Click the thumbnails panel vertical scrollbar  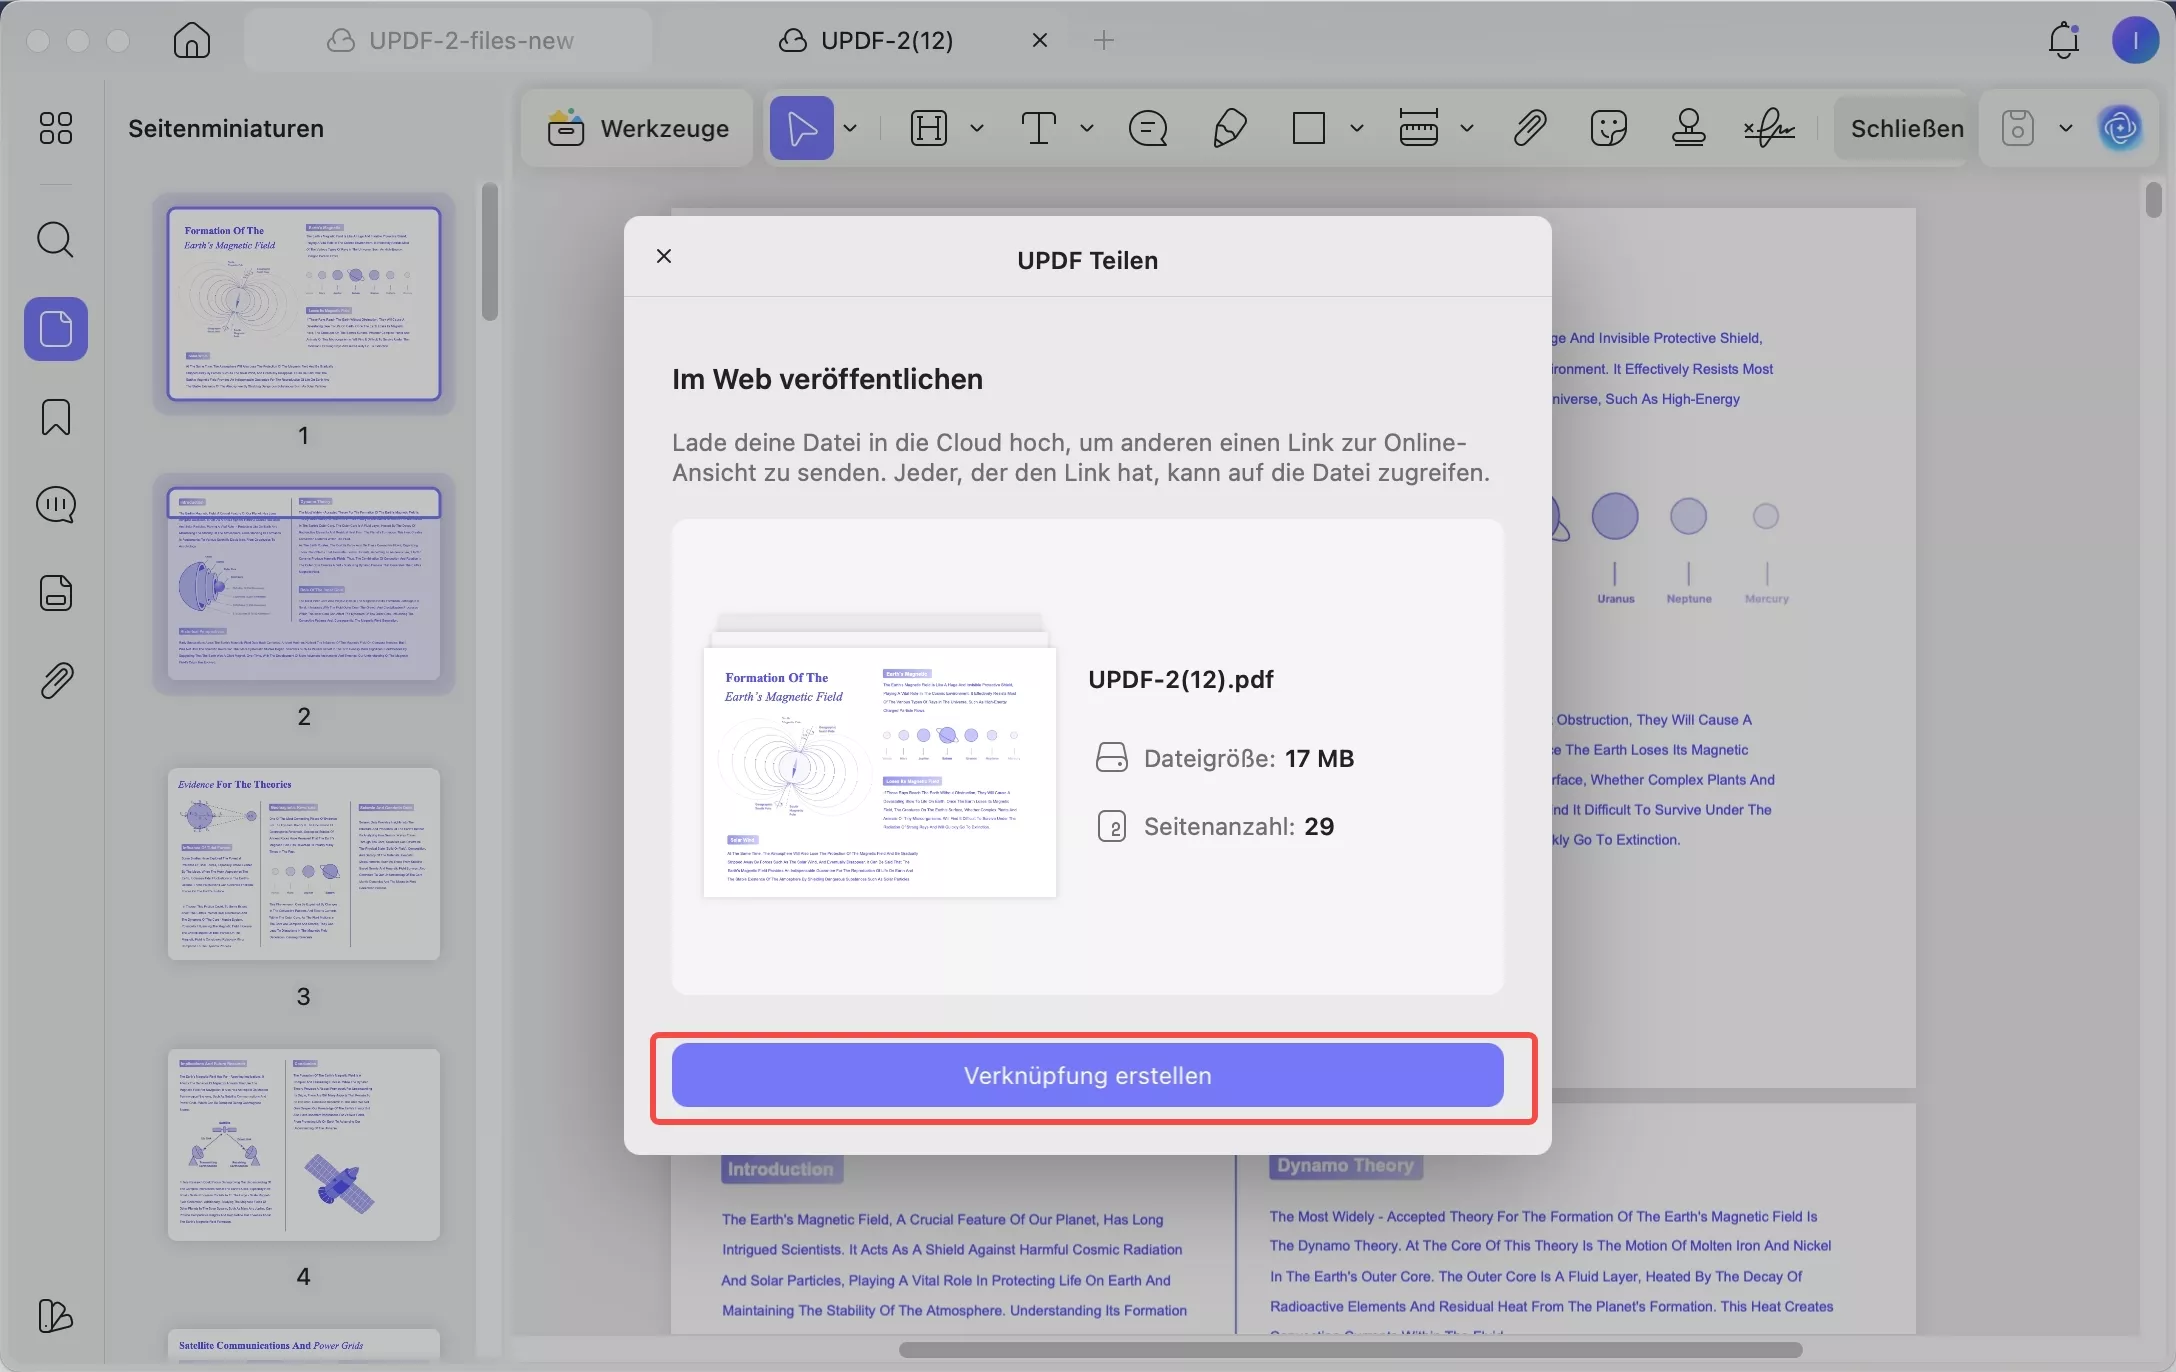pos(489,252)
